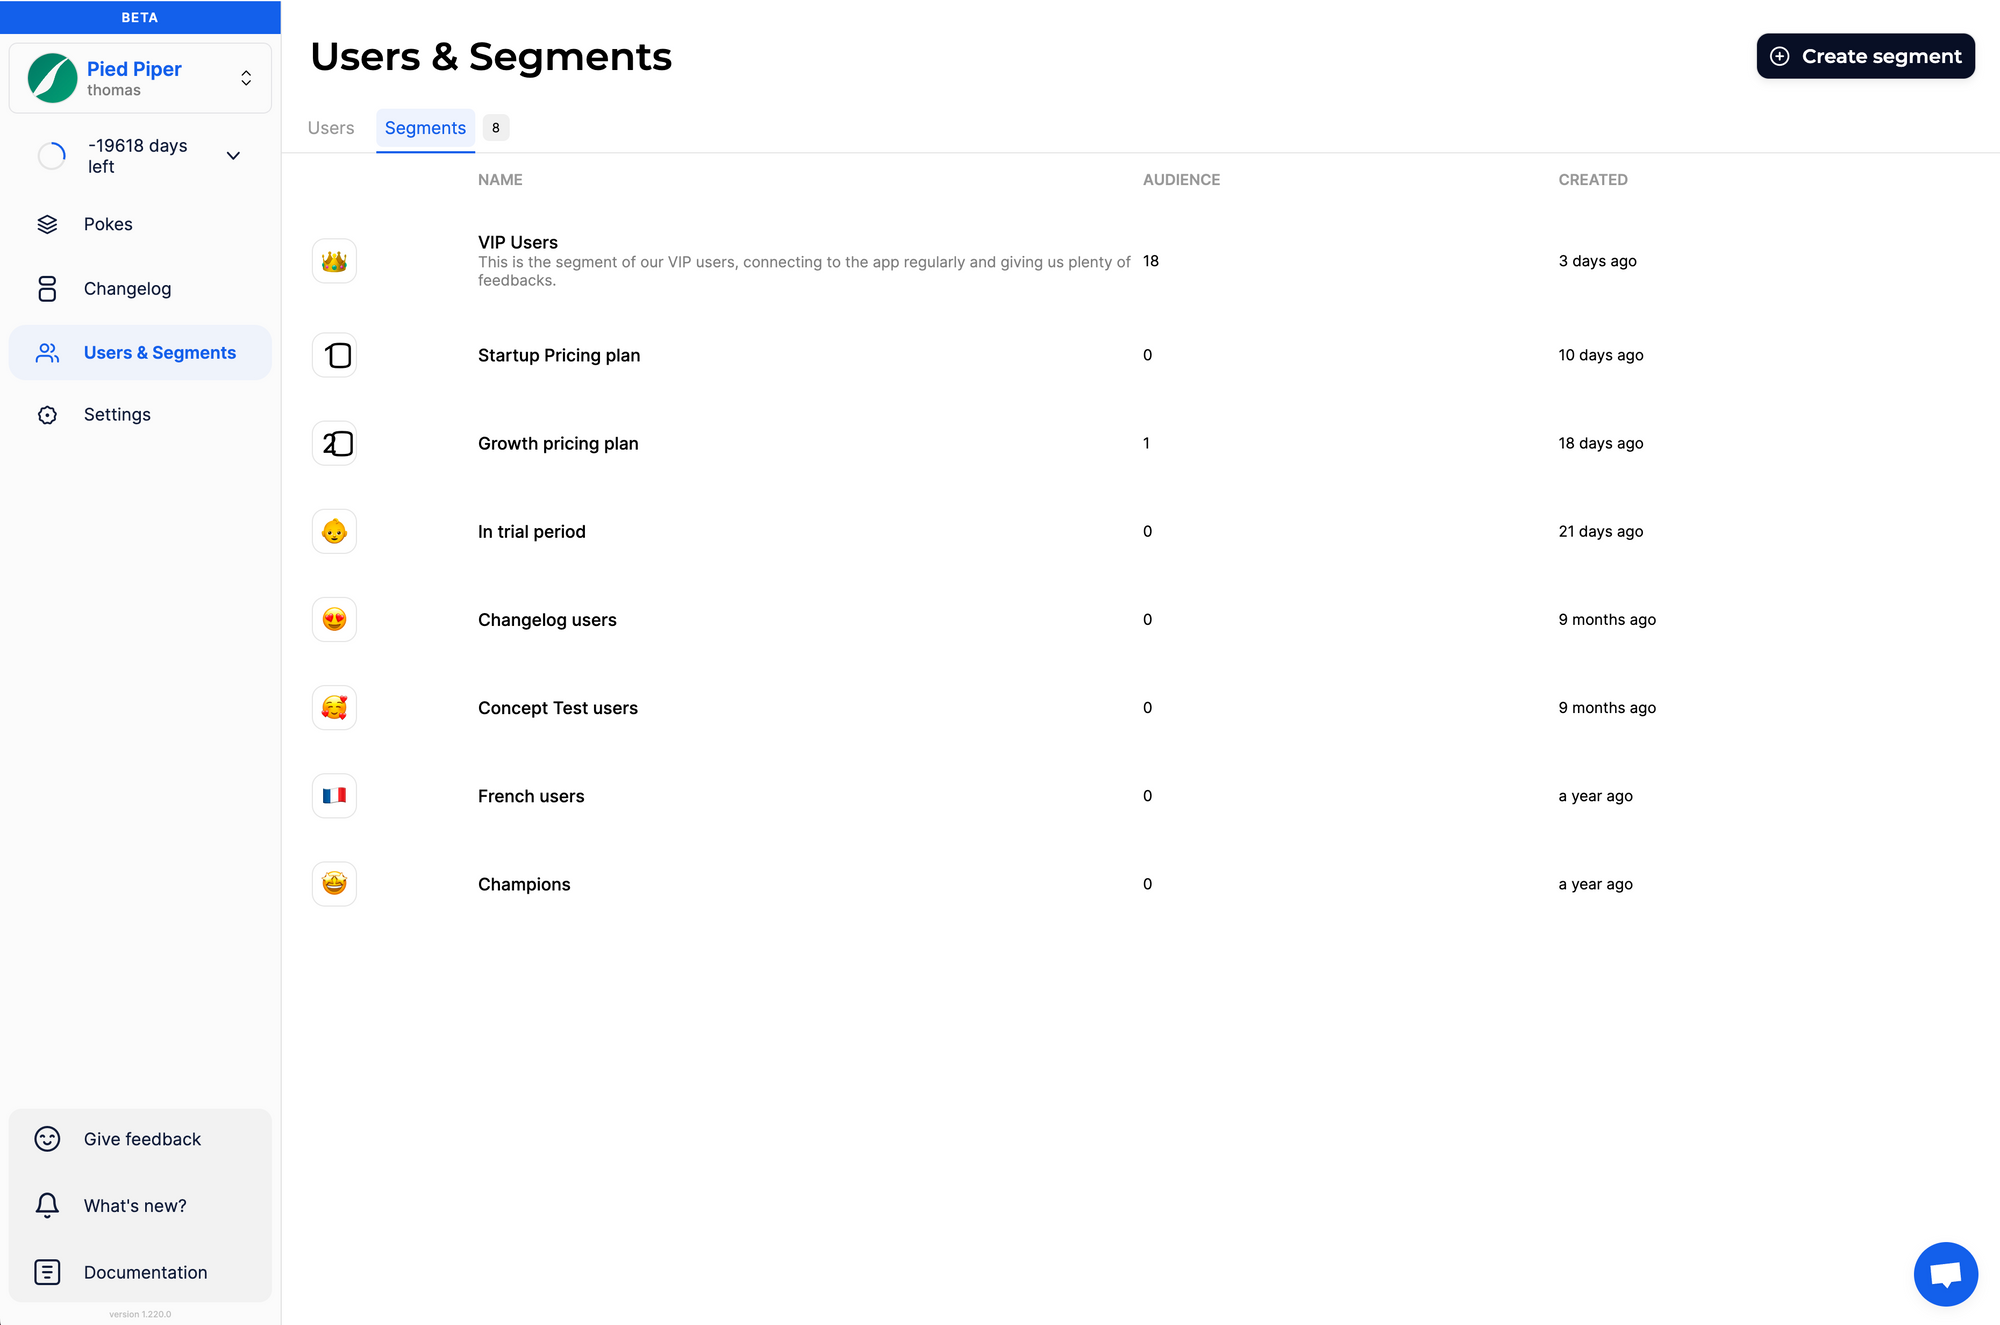Click the Champions star-eyes emoji icon

click(x=334, y=884)
